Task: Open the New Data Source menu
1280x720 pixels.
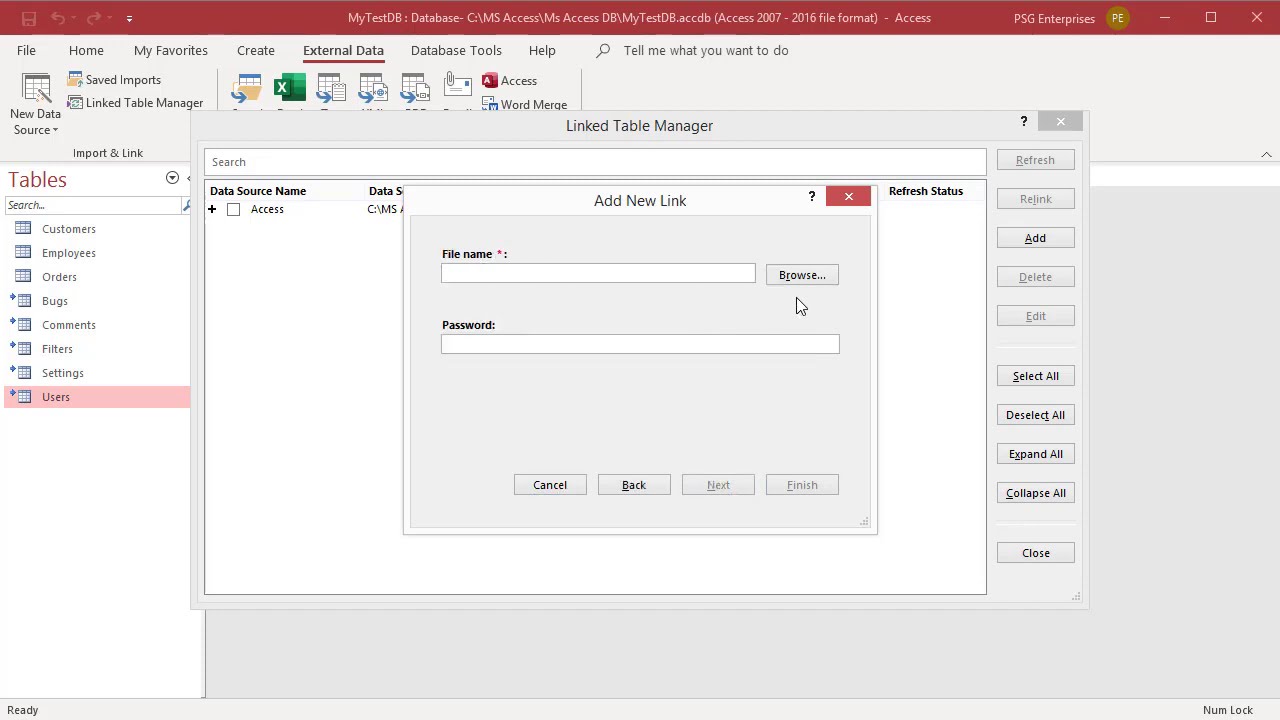Action: 36,106
